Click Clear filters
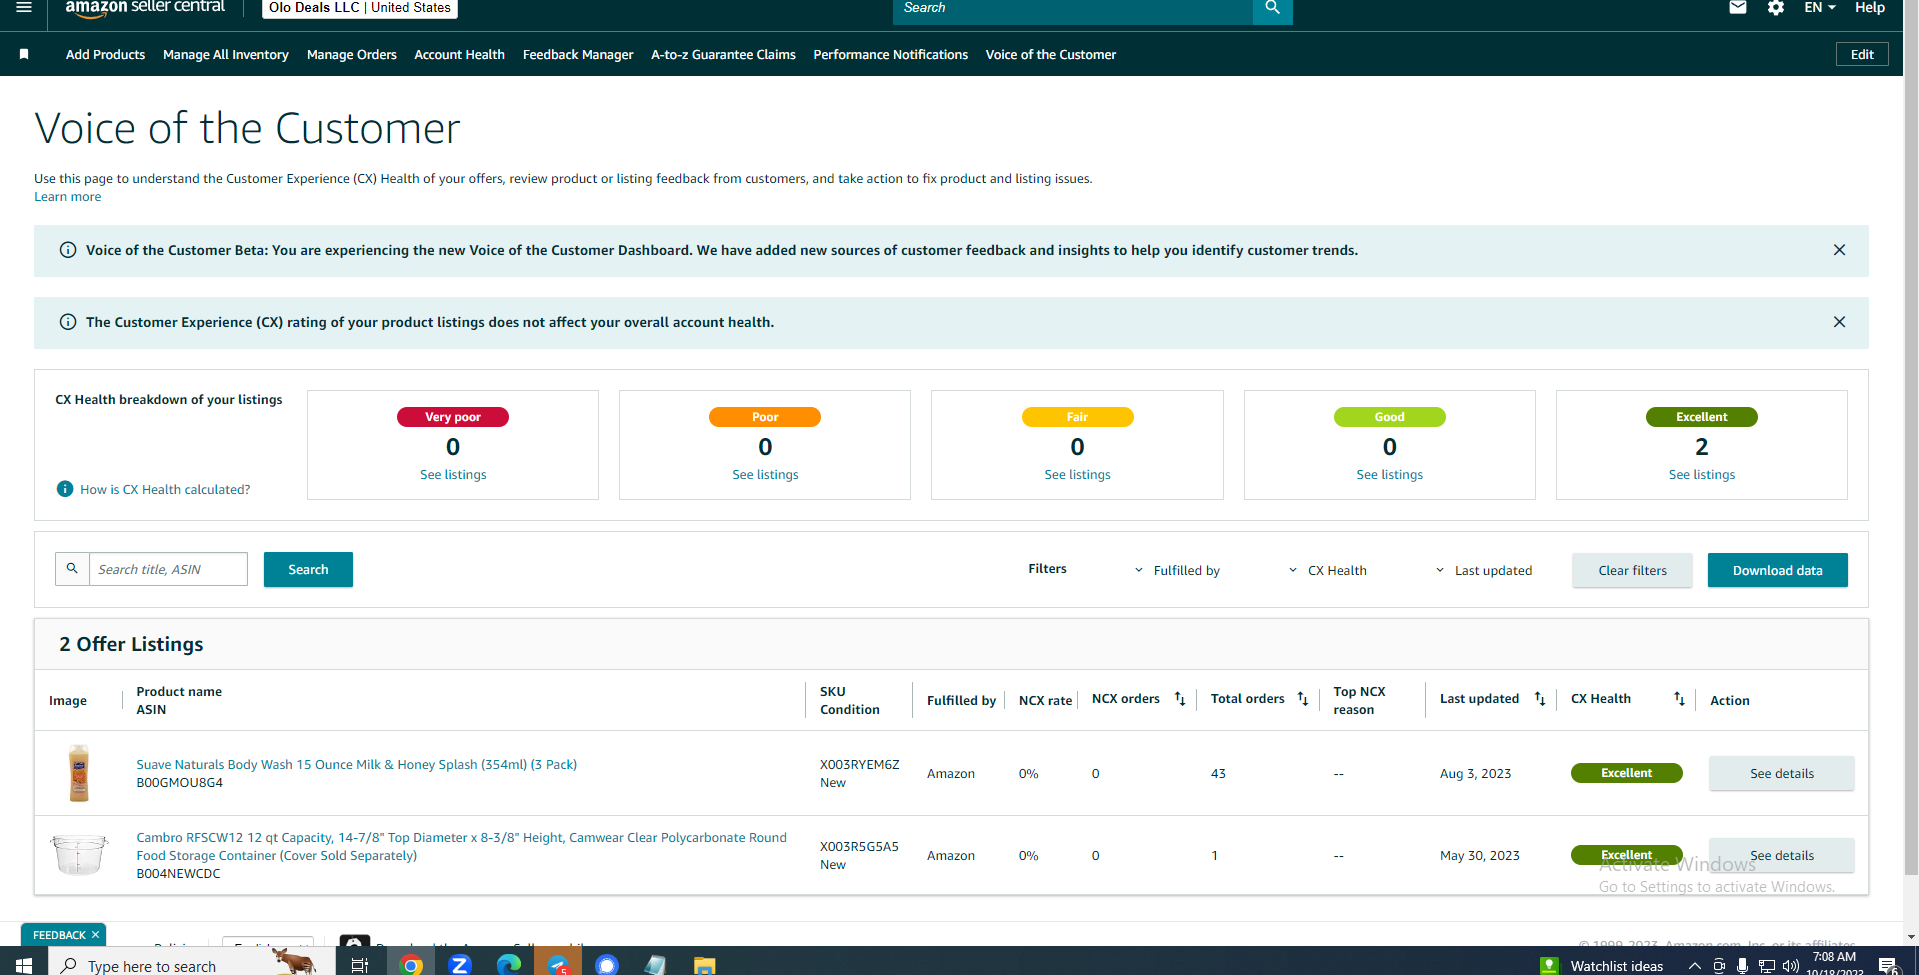 1632,570
